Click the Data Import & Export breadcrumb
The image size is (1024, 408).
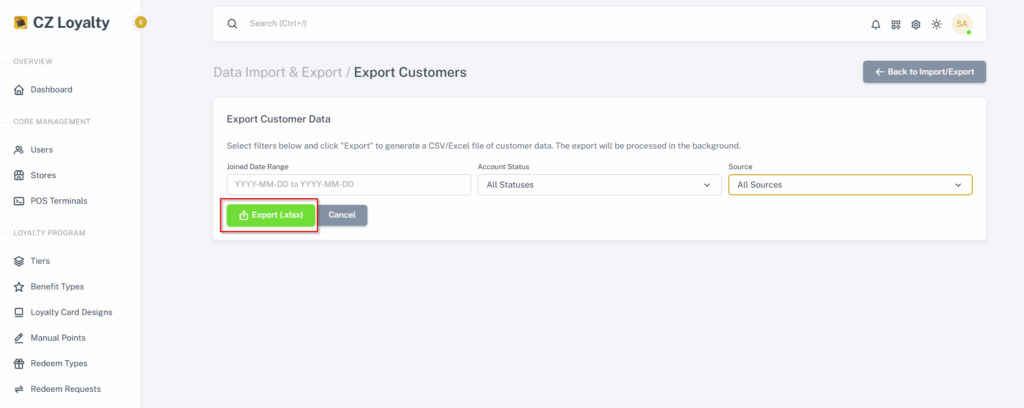tap(278, 72)
